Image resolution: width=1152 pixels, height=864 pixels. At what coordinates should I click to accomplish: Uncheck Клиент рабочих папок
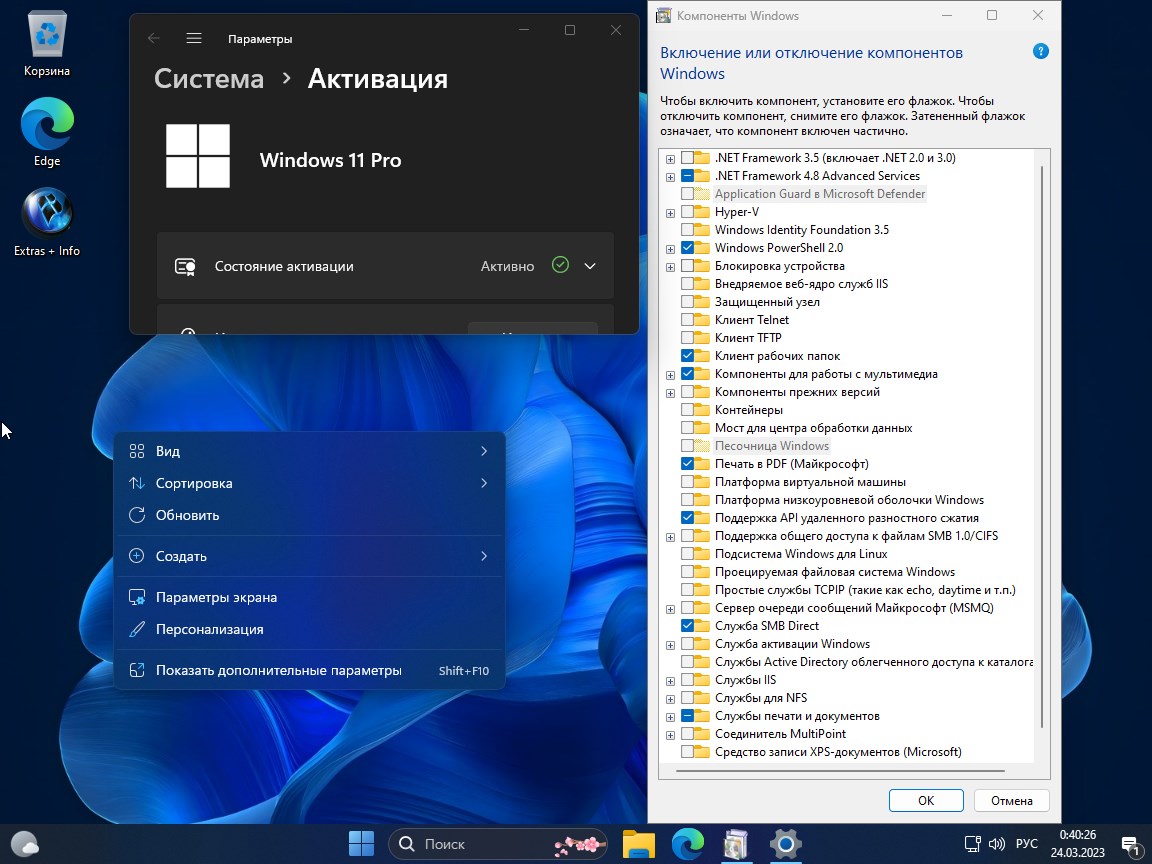(x=687, y=356)
